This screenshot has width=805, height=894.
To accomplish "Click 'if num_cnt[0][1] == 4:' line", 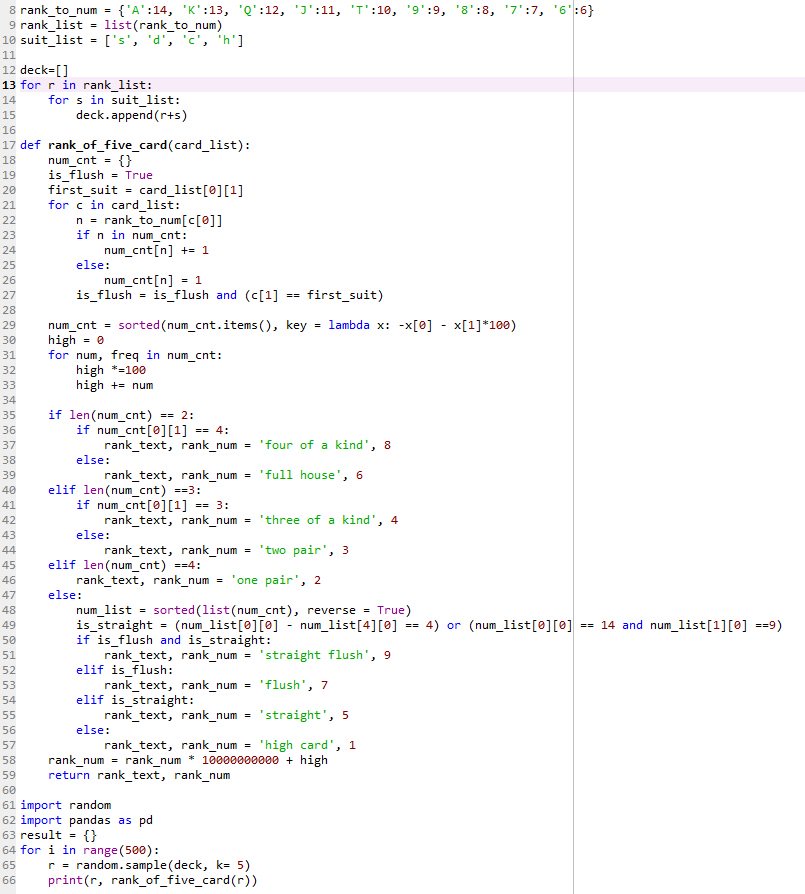I will (153, 430).
